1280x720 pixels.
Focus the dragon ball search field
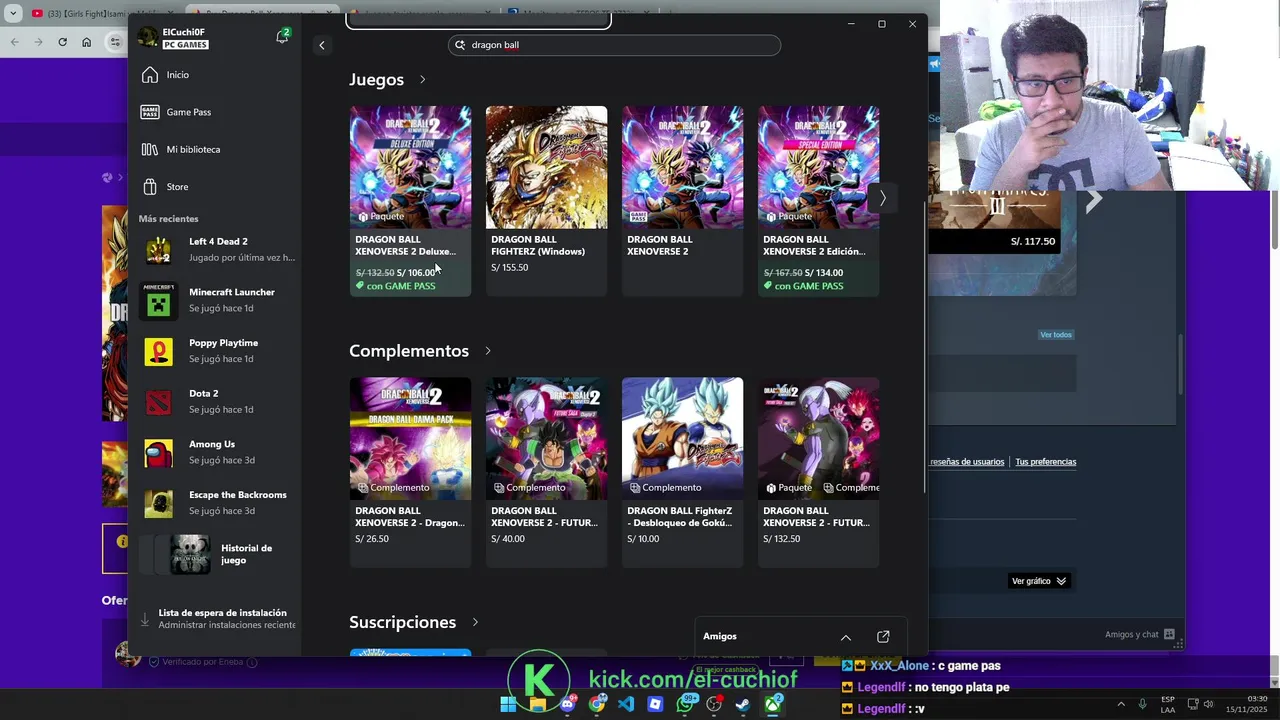pos(614,45)
